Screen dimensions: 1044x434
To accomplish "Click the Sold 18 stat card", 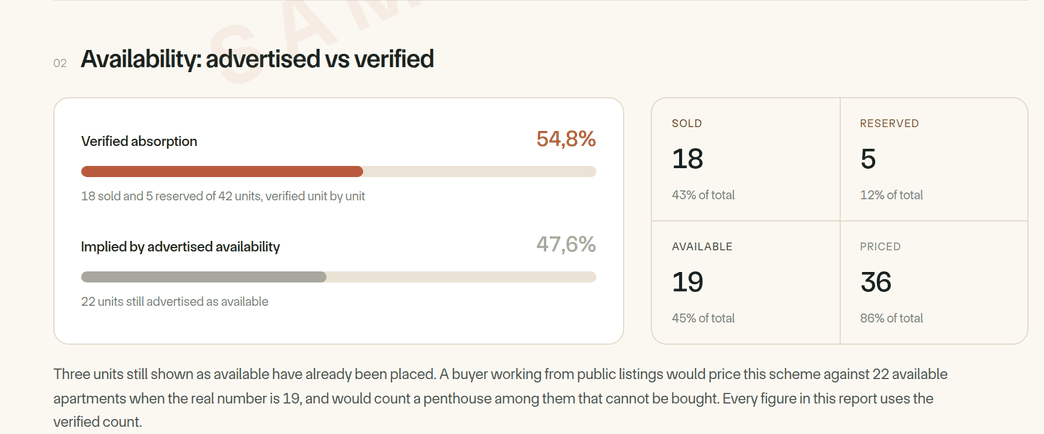I will [746, 159].
